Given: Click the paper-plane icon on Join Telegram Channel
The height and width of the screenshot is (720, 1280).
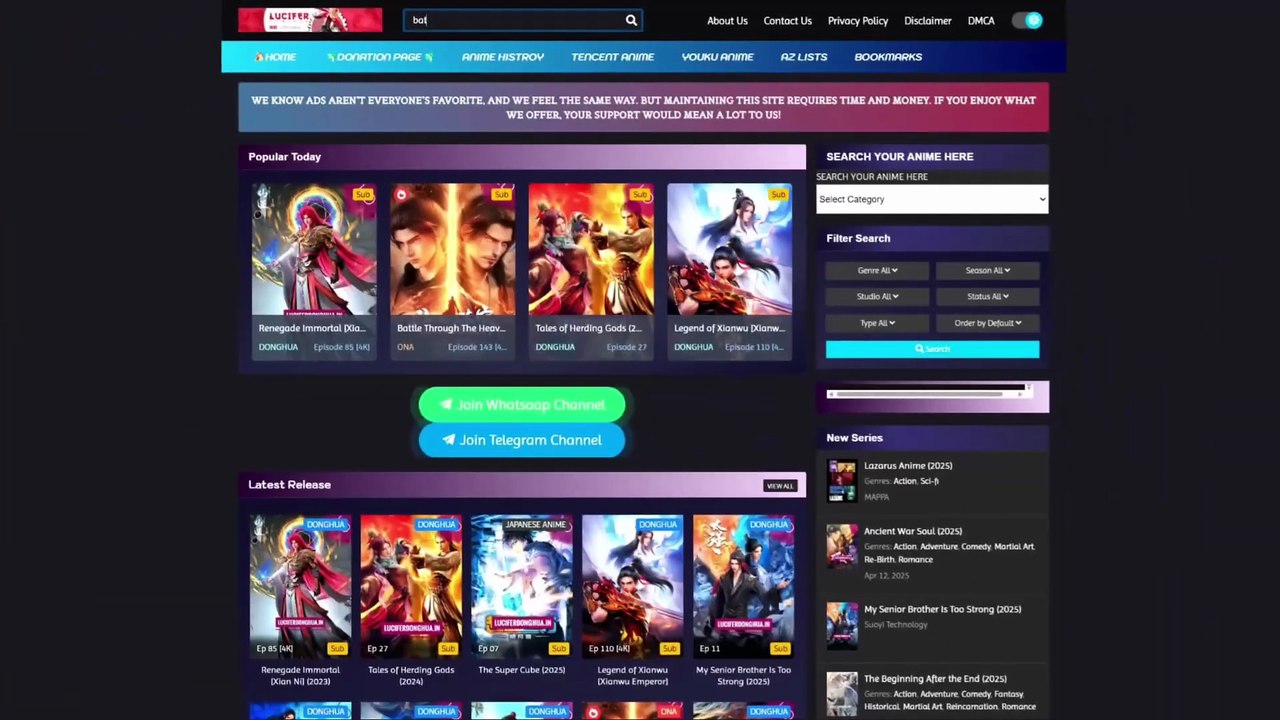Looking at the screenshot, I should point(448,440).
